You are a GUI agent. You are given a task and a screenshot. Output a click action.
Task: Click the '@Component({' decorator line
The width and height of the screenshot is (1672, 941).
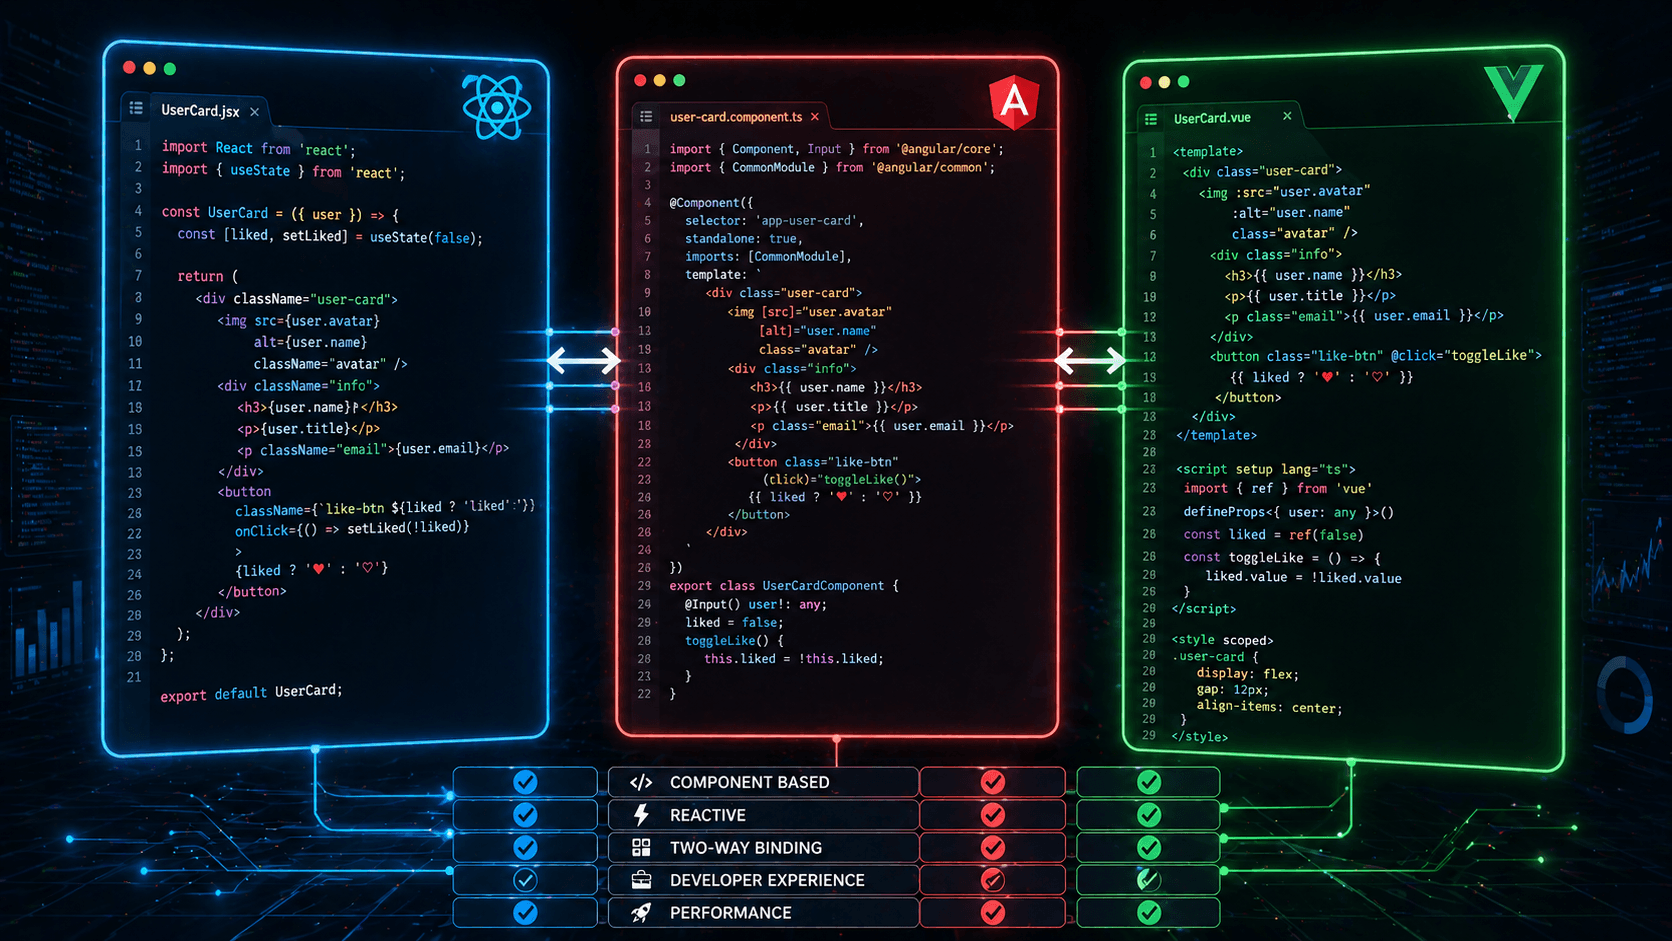711,202
